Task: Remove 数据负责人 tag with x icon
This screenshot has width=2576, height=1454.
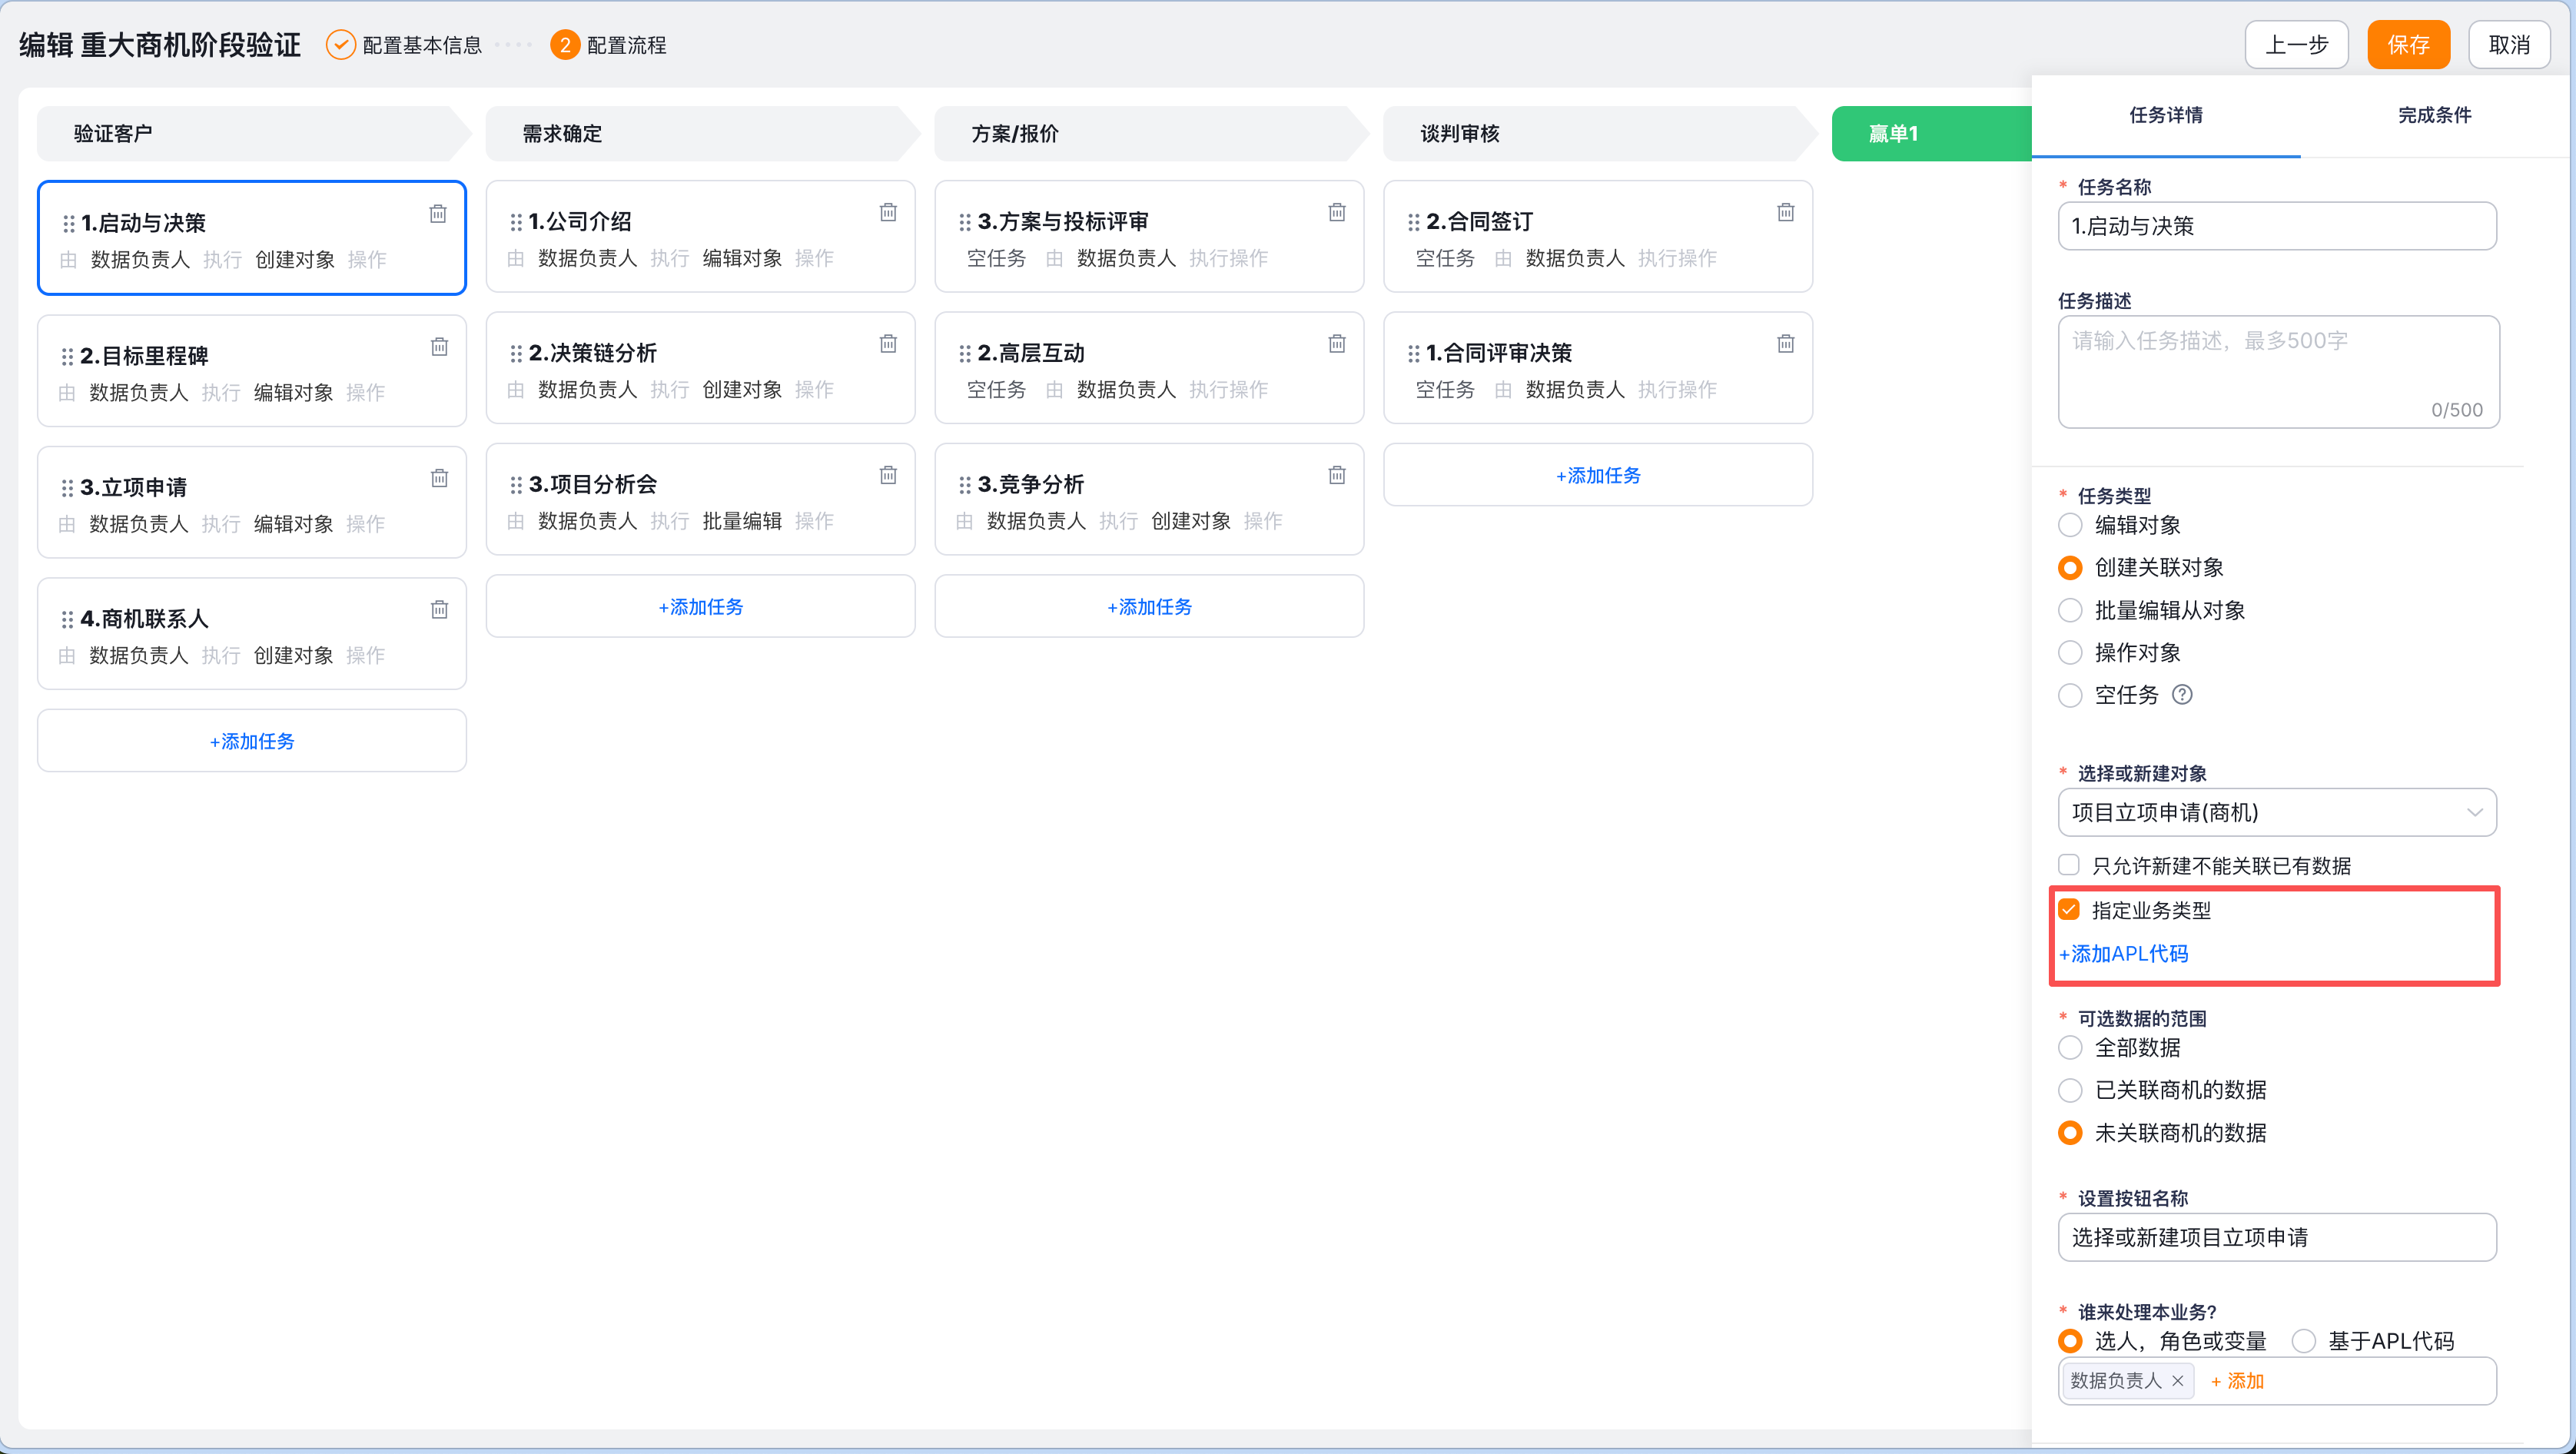Action: click(2177, 1380)
